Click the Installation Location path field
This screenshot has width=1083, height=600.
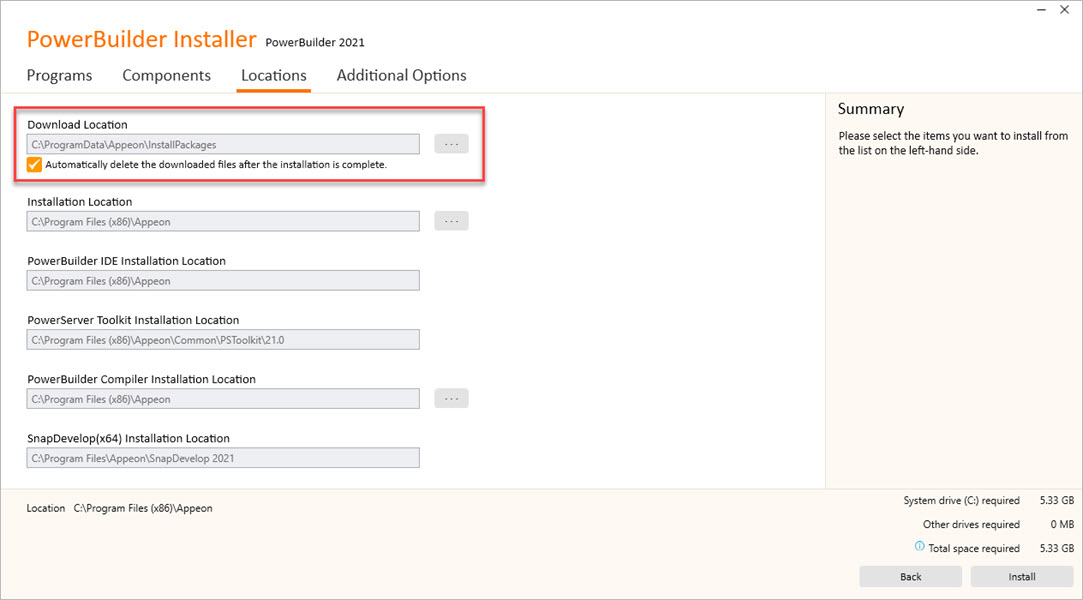(222, 220)
